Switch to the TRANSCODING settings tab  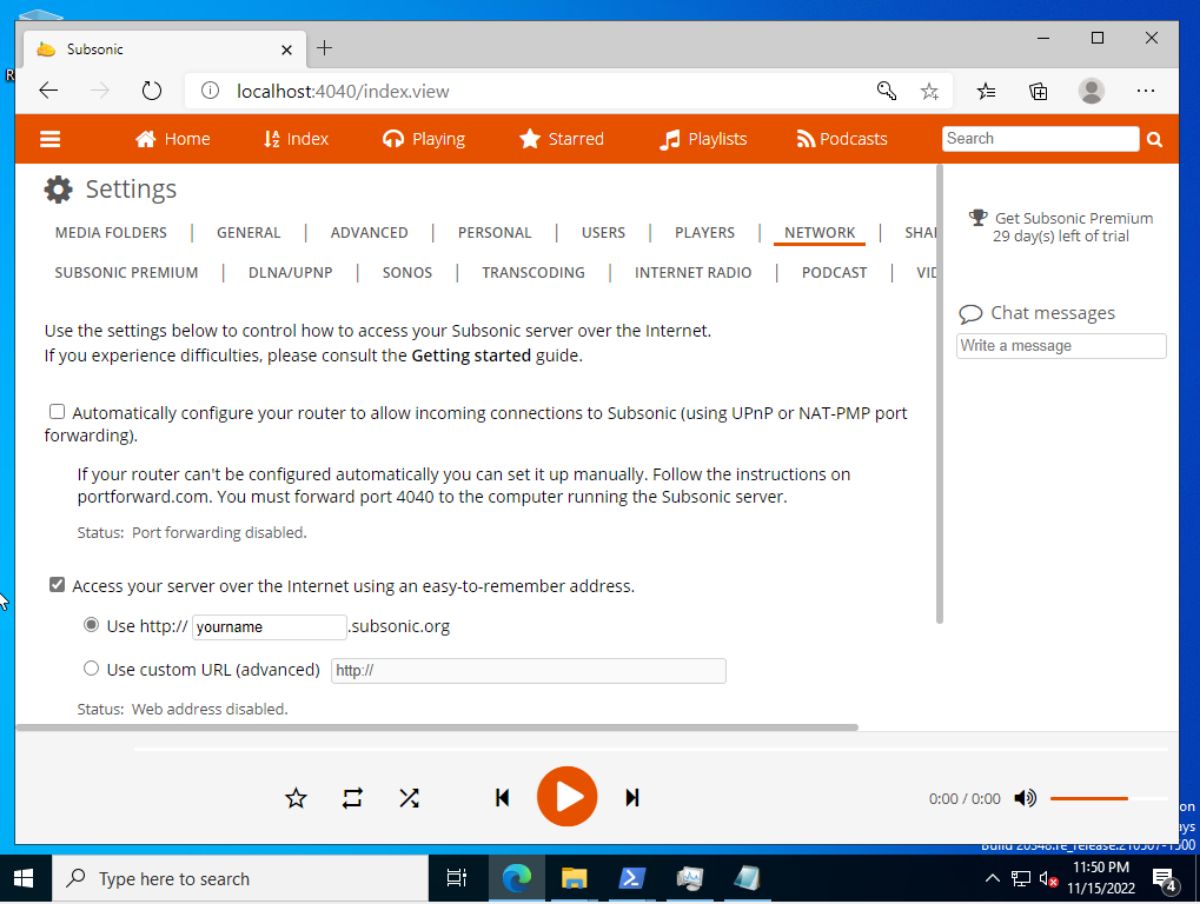533,272
